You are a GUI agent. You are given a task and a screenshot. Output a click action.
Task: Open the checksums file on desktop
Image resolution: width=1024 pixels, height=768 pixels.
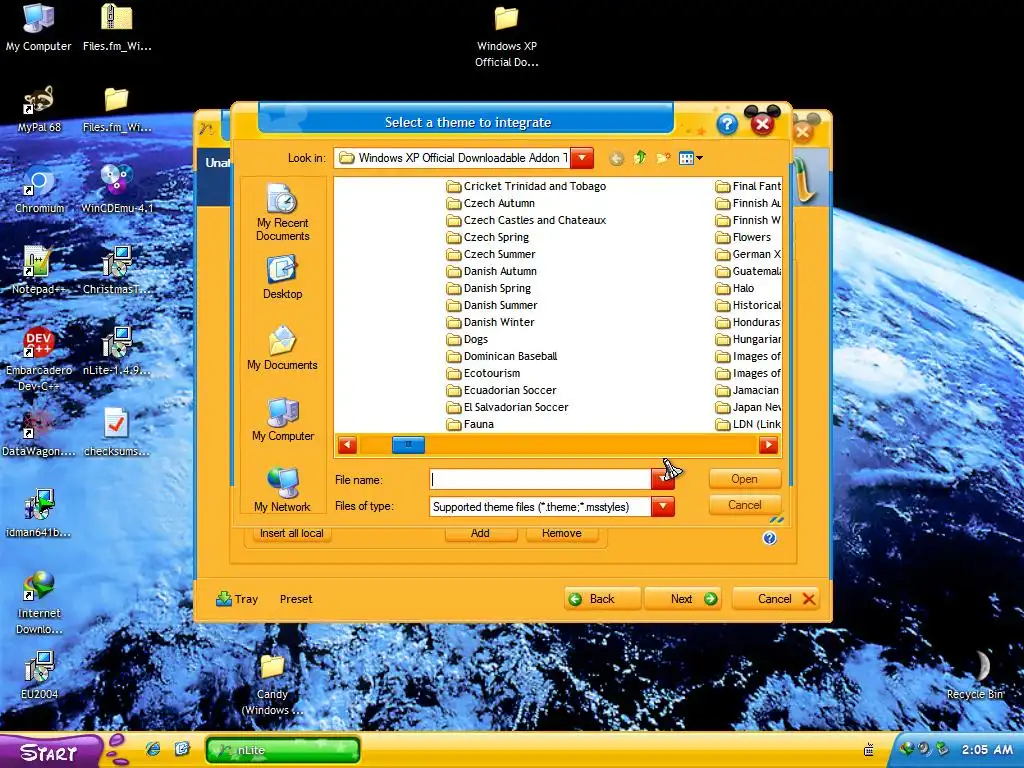tap(117, 433)
